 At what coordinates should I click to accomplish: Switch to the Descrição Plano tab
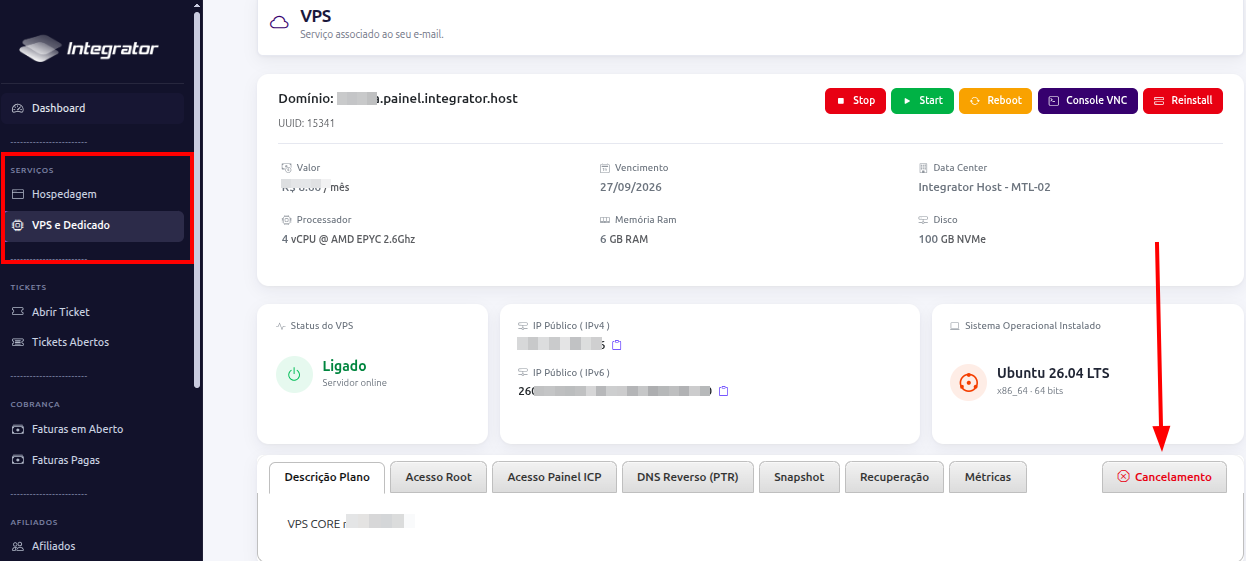[x=327, y=477]
